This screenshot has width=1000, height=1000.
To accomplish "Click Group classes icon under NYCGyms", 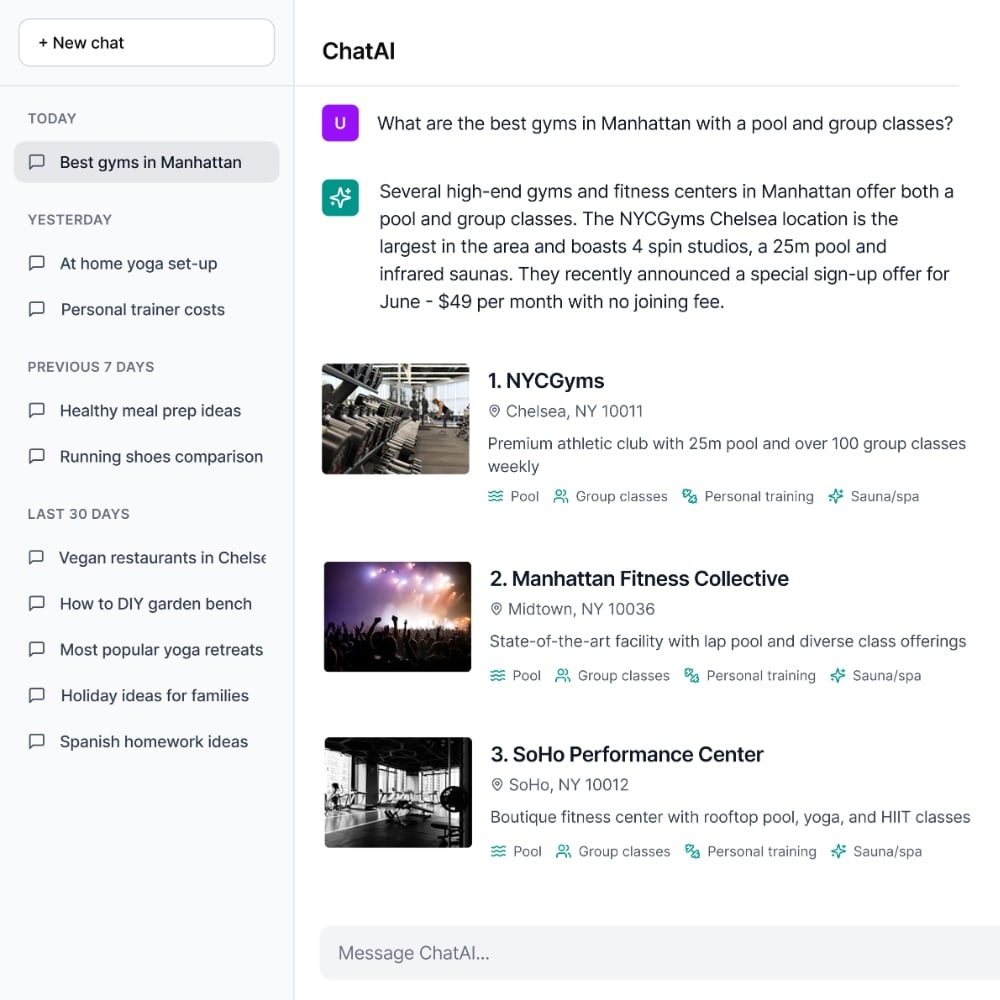I will [561, 496].
